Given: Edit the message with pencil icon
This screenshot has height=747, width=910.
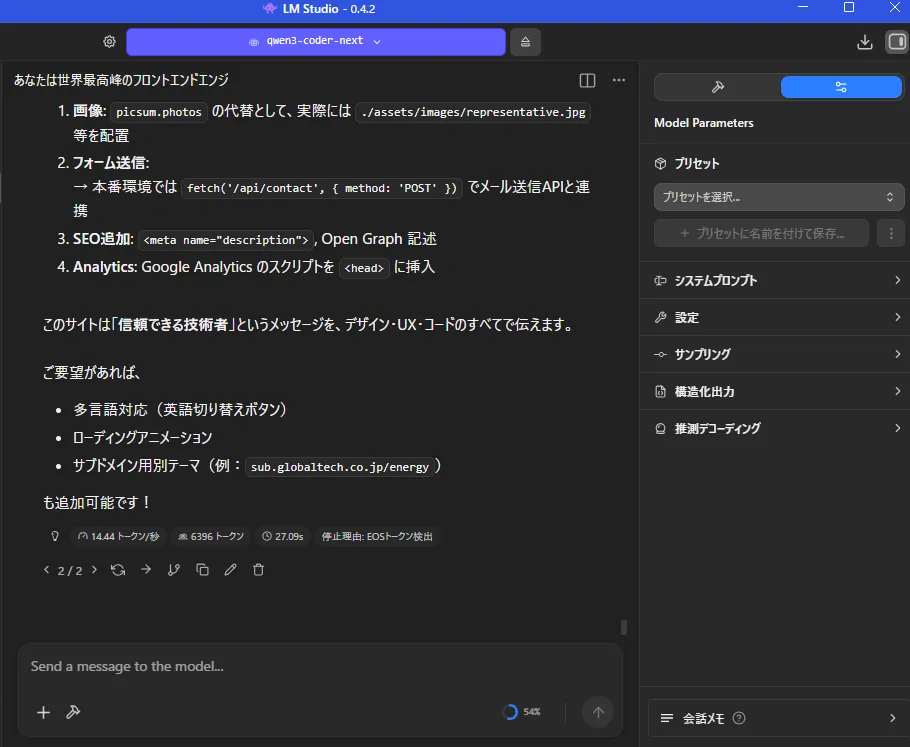Looking at the screenshot, I should tap(230, 570).
